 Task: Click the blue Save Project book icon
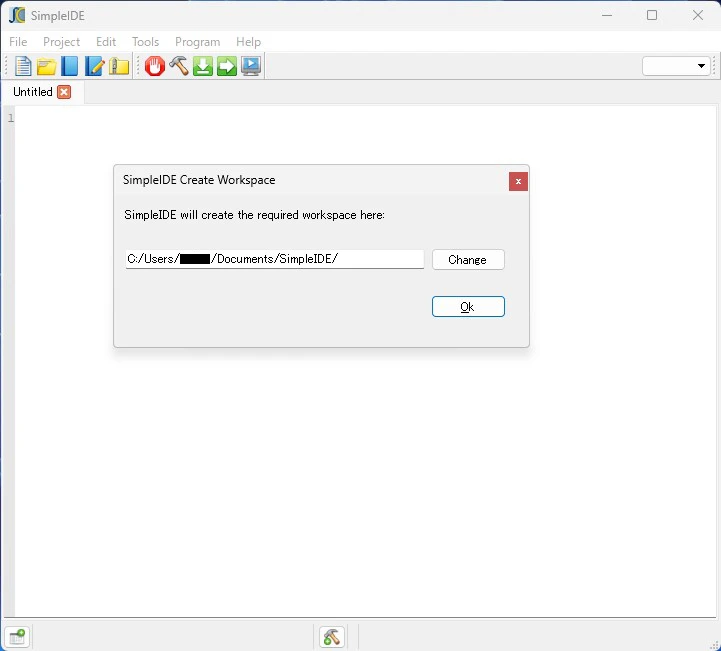[70, 66]
